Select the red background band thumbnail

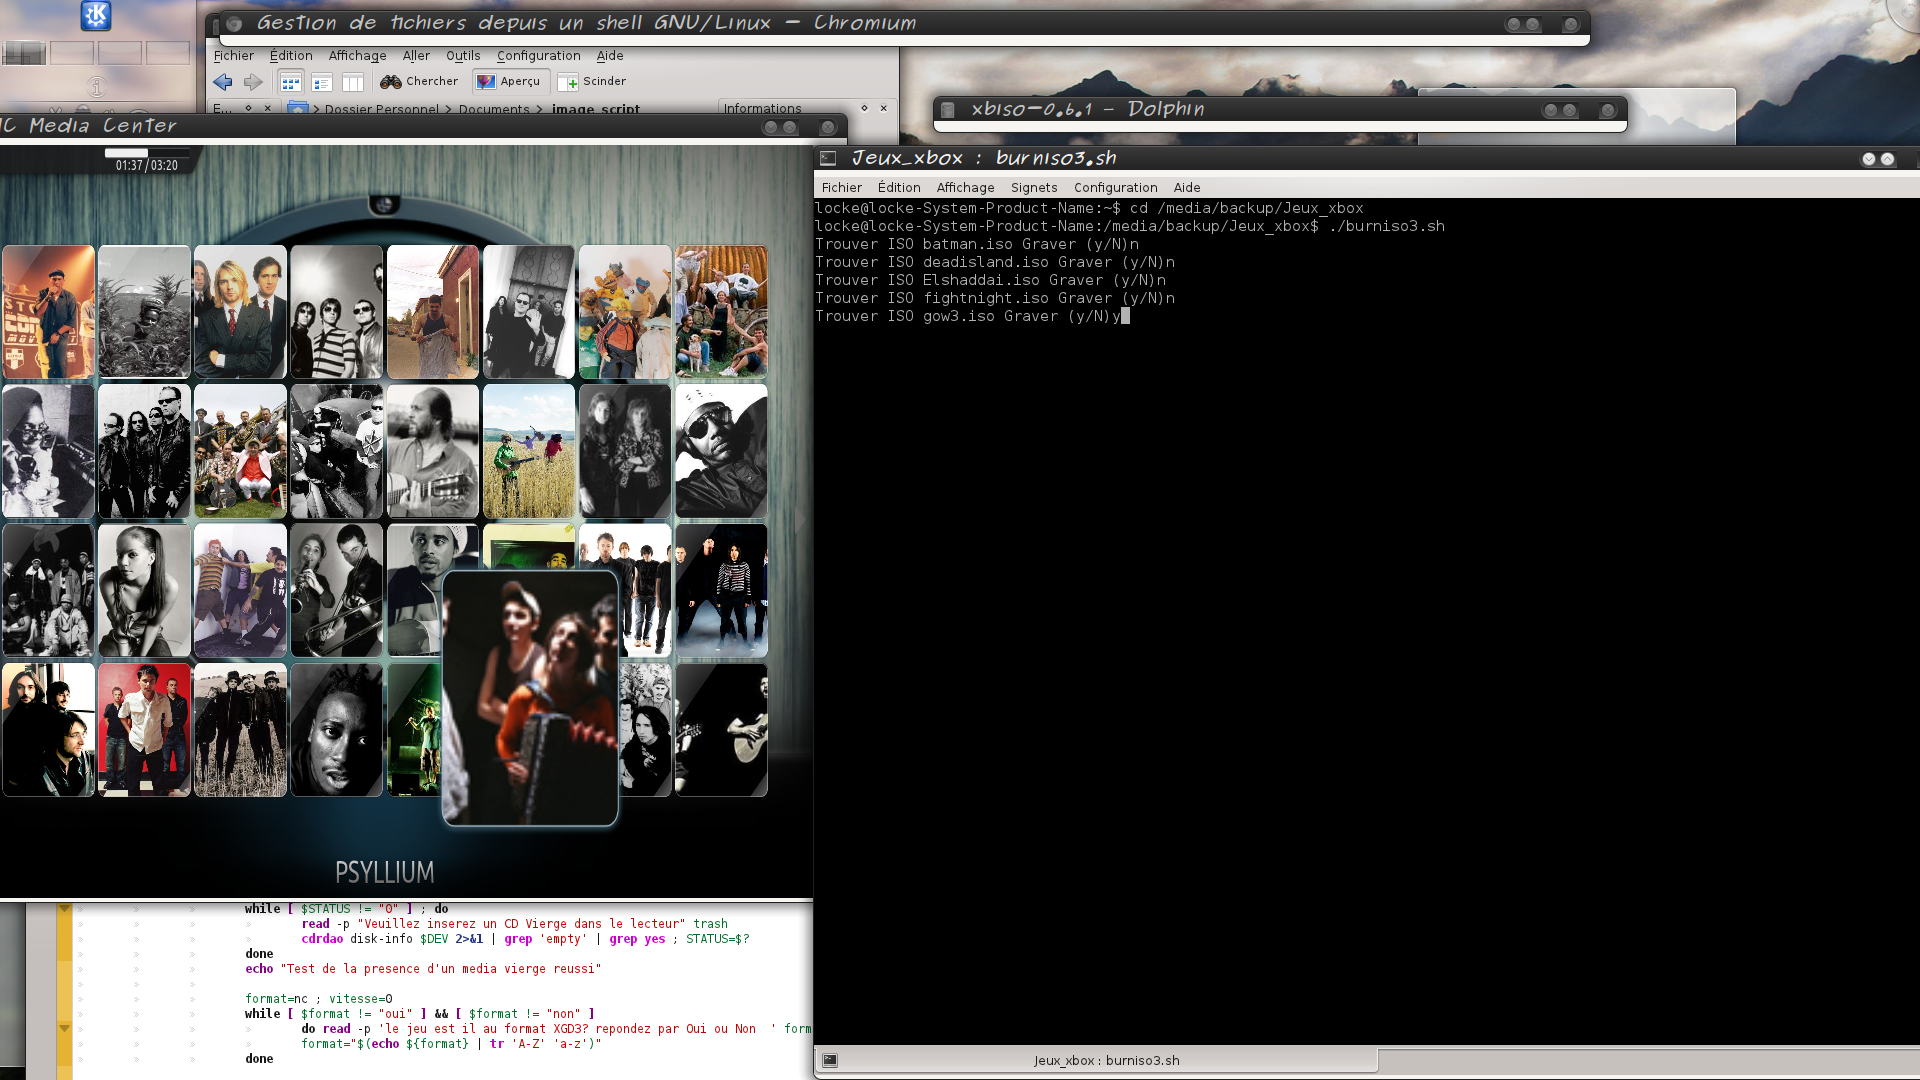144,730
